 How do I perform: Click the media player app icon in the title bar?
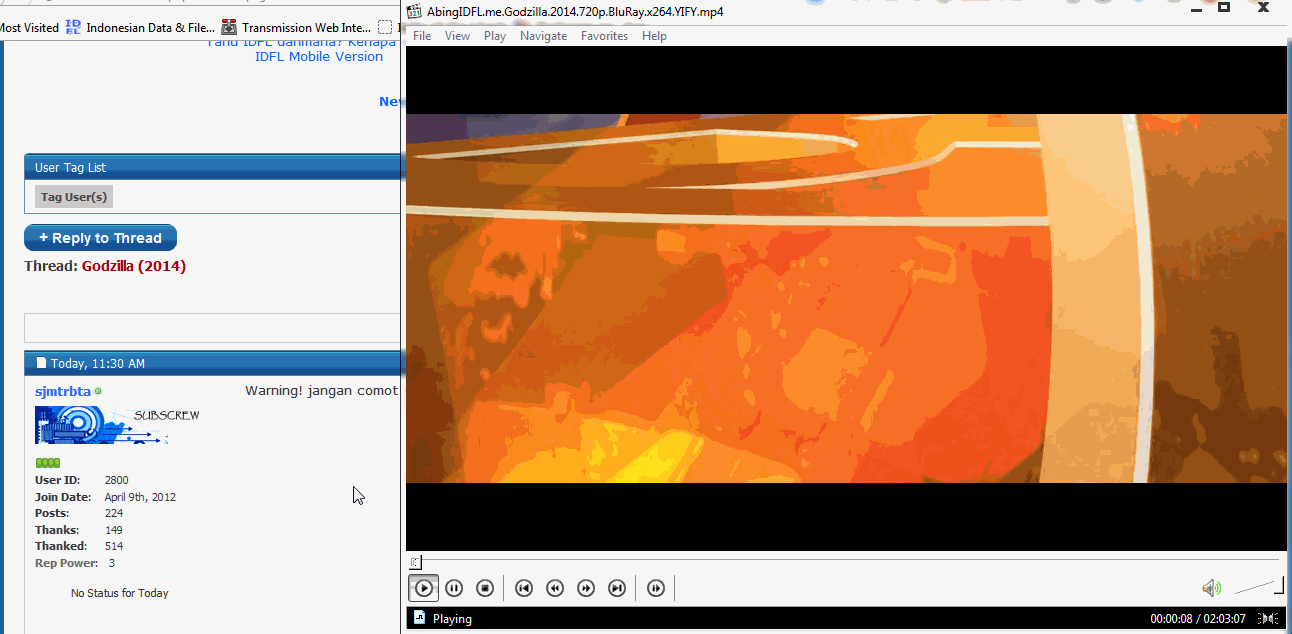tap(415, 11)
